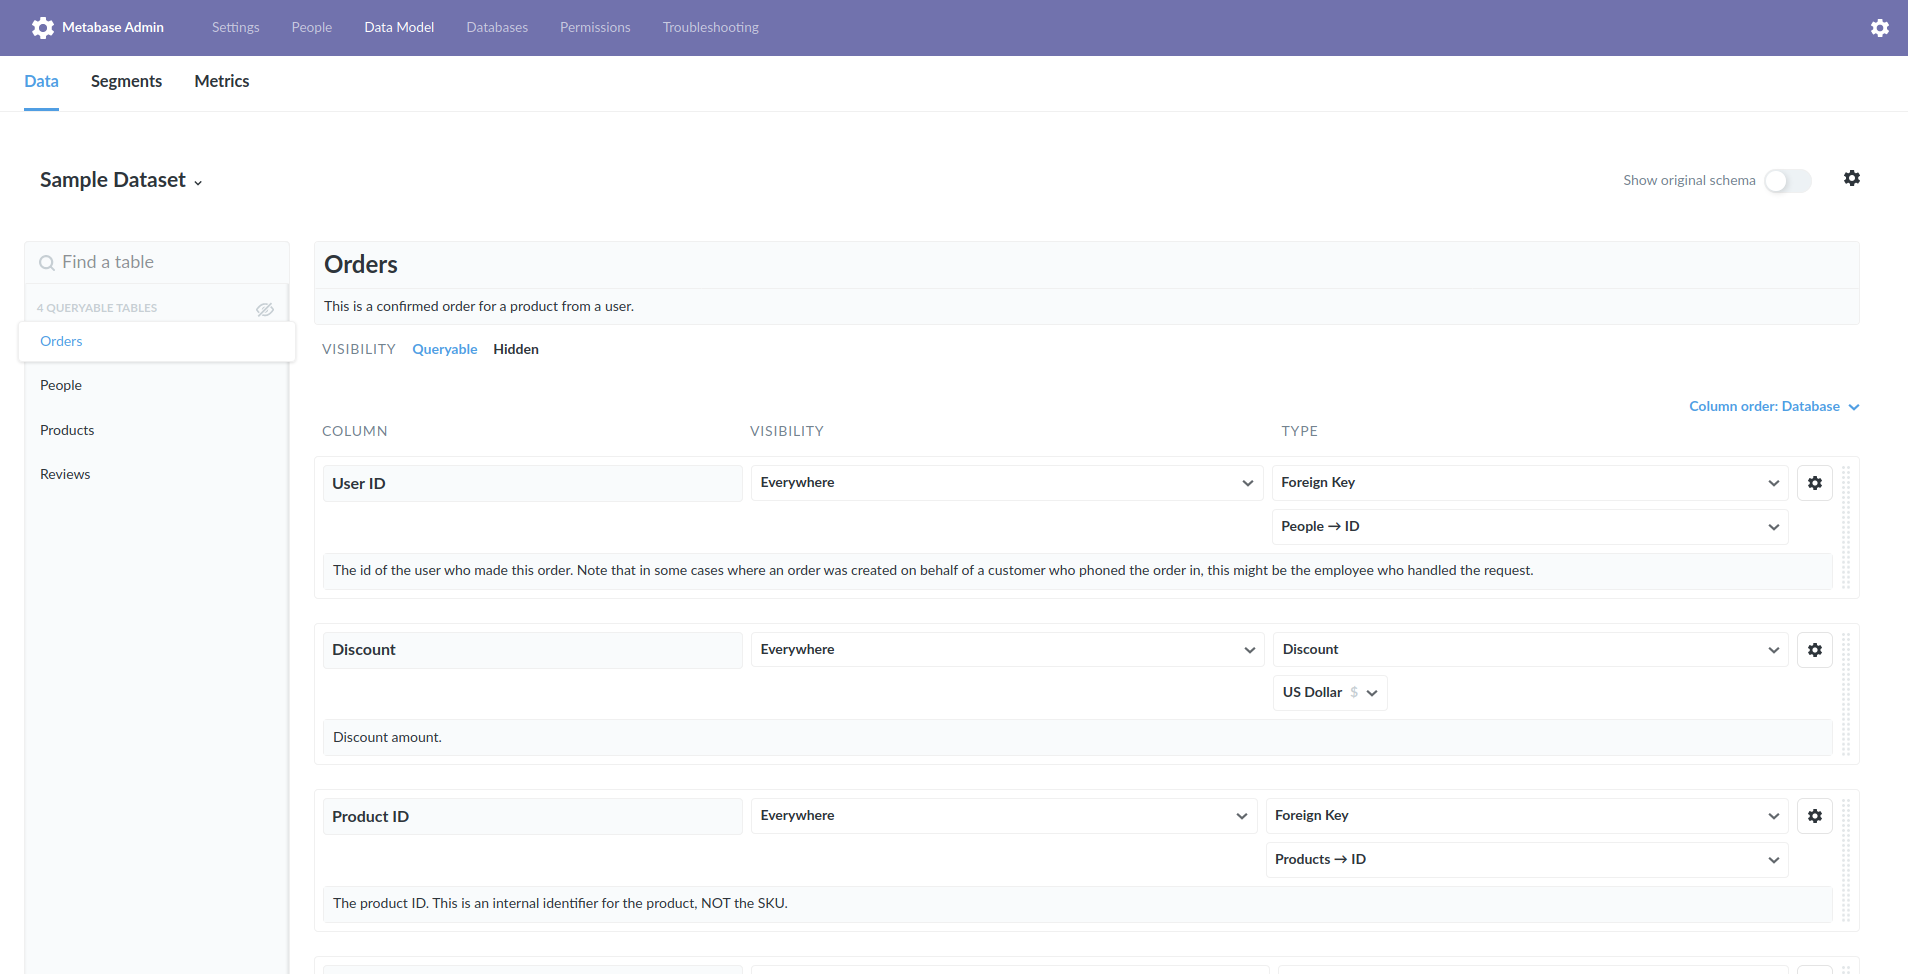Open Sample Dataset settings gear
The width and height of the screenshot is (1908, 974).
(x=1851, y=178)
